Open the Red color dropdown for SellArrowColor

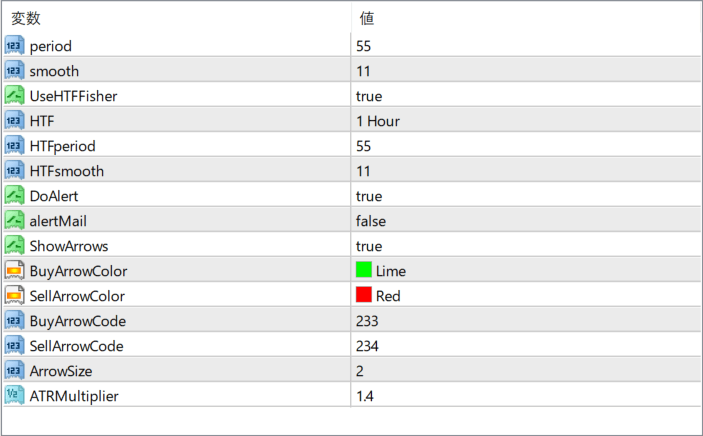[x=526, y=296]
